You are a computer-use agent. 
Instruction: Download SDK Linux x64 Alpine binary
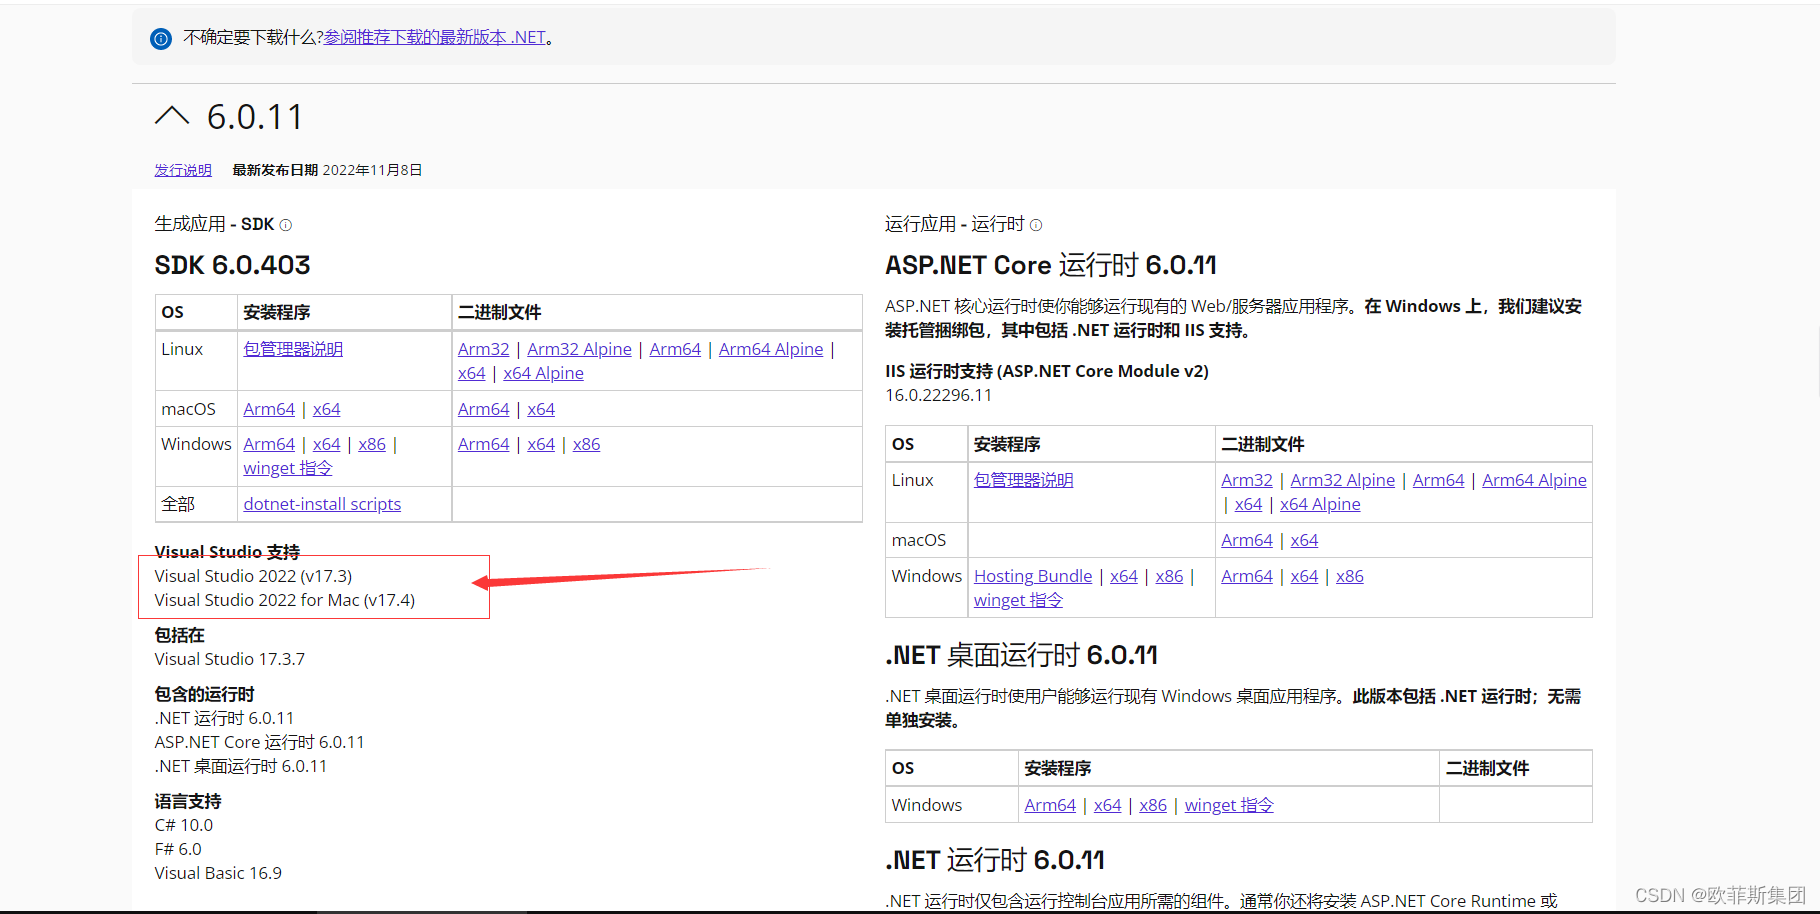pyautogui.click(x=543, y=373)
